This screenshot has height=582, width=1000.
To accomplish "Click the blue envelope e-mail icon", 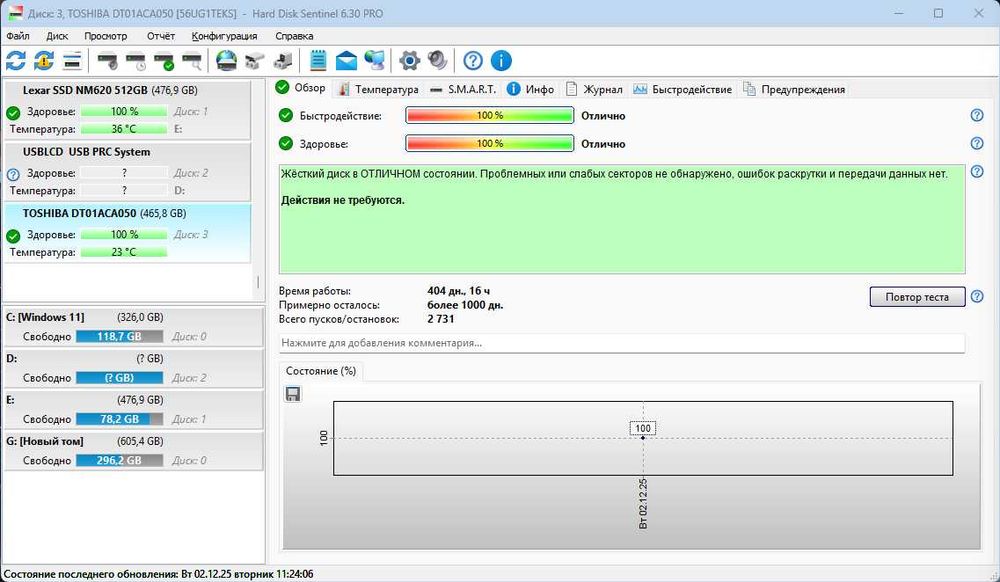I will pyautogui.click(x=346, y=61).
